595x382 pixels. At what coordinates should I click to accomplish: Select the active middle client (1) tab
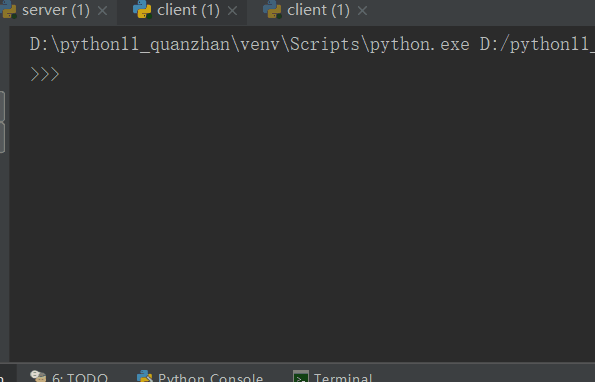[188, 10]
